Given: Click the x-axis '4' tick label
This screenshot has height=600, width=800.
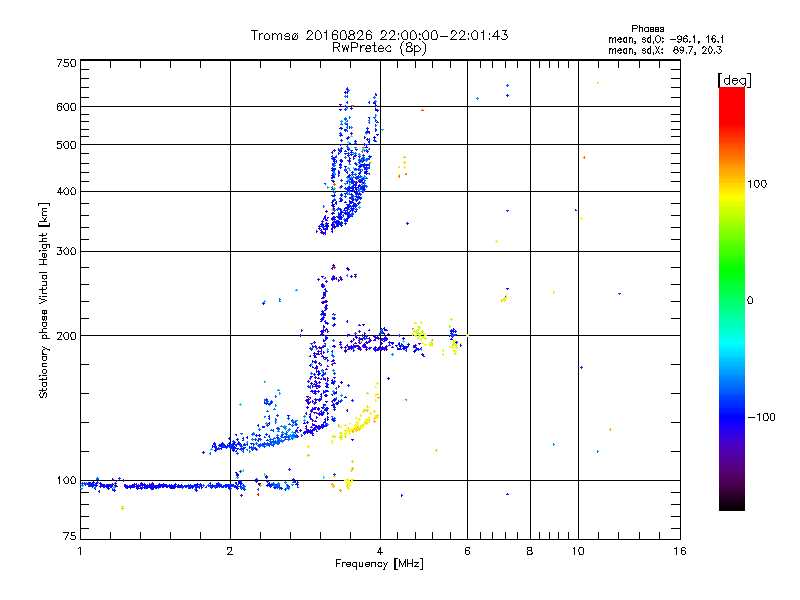Looking at the screenshot, I should click(x=380, y=551).
